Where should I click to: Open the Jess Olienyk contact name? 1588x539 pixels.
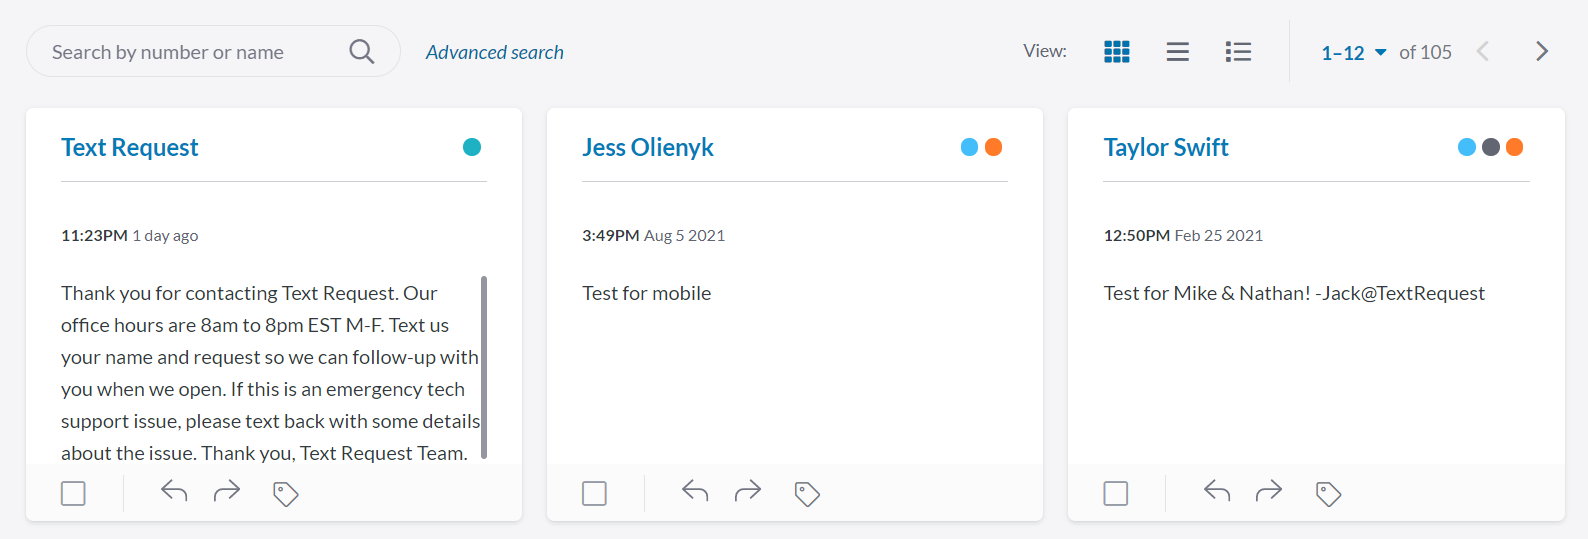pyautogui.click(x=647, y=147)
